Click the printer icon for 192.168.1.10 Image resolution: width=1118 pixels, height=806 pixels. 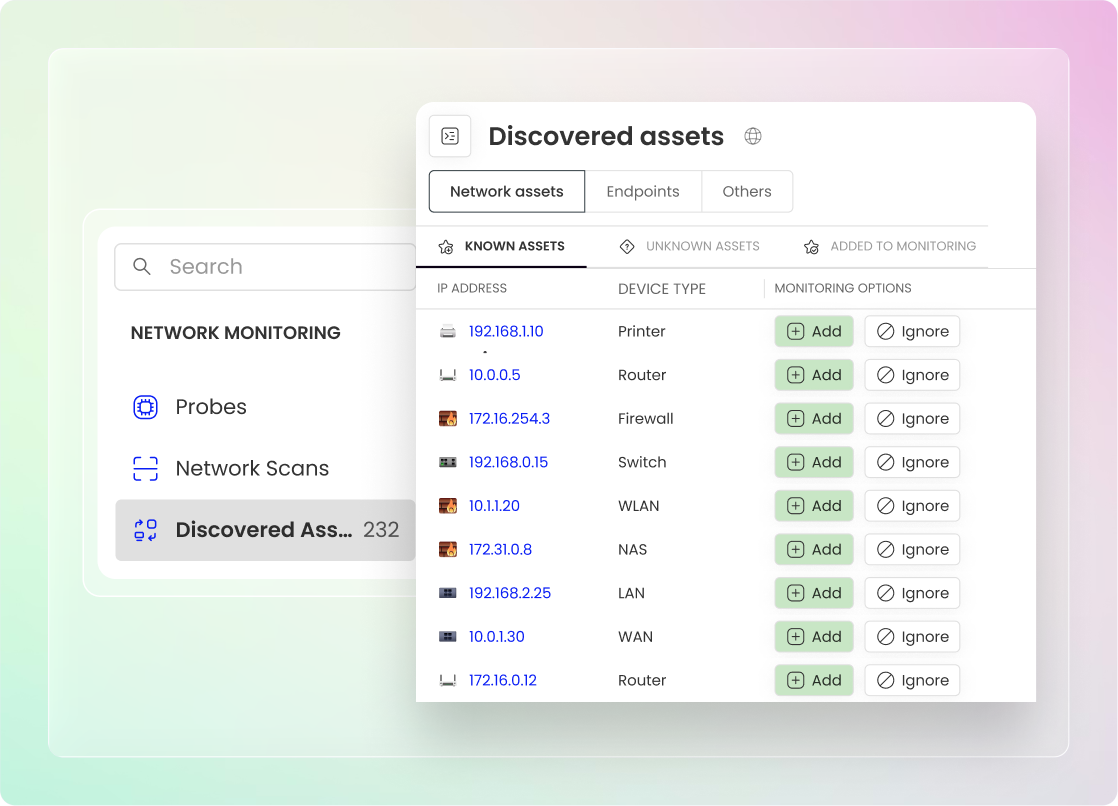coord(447,332)
